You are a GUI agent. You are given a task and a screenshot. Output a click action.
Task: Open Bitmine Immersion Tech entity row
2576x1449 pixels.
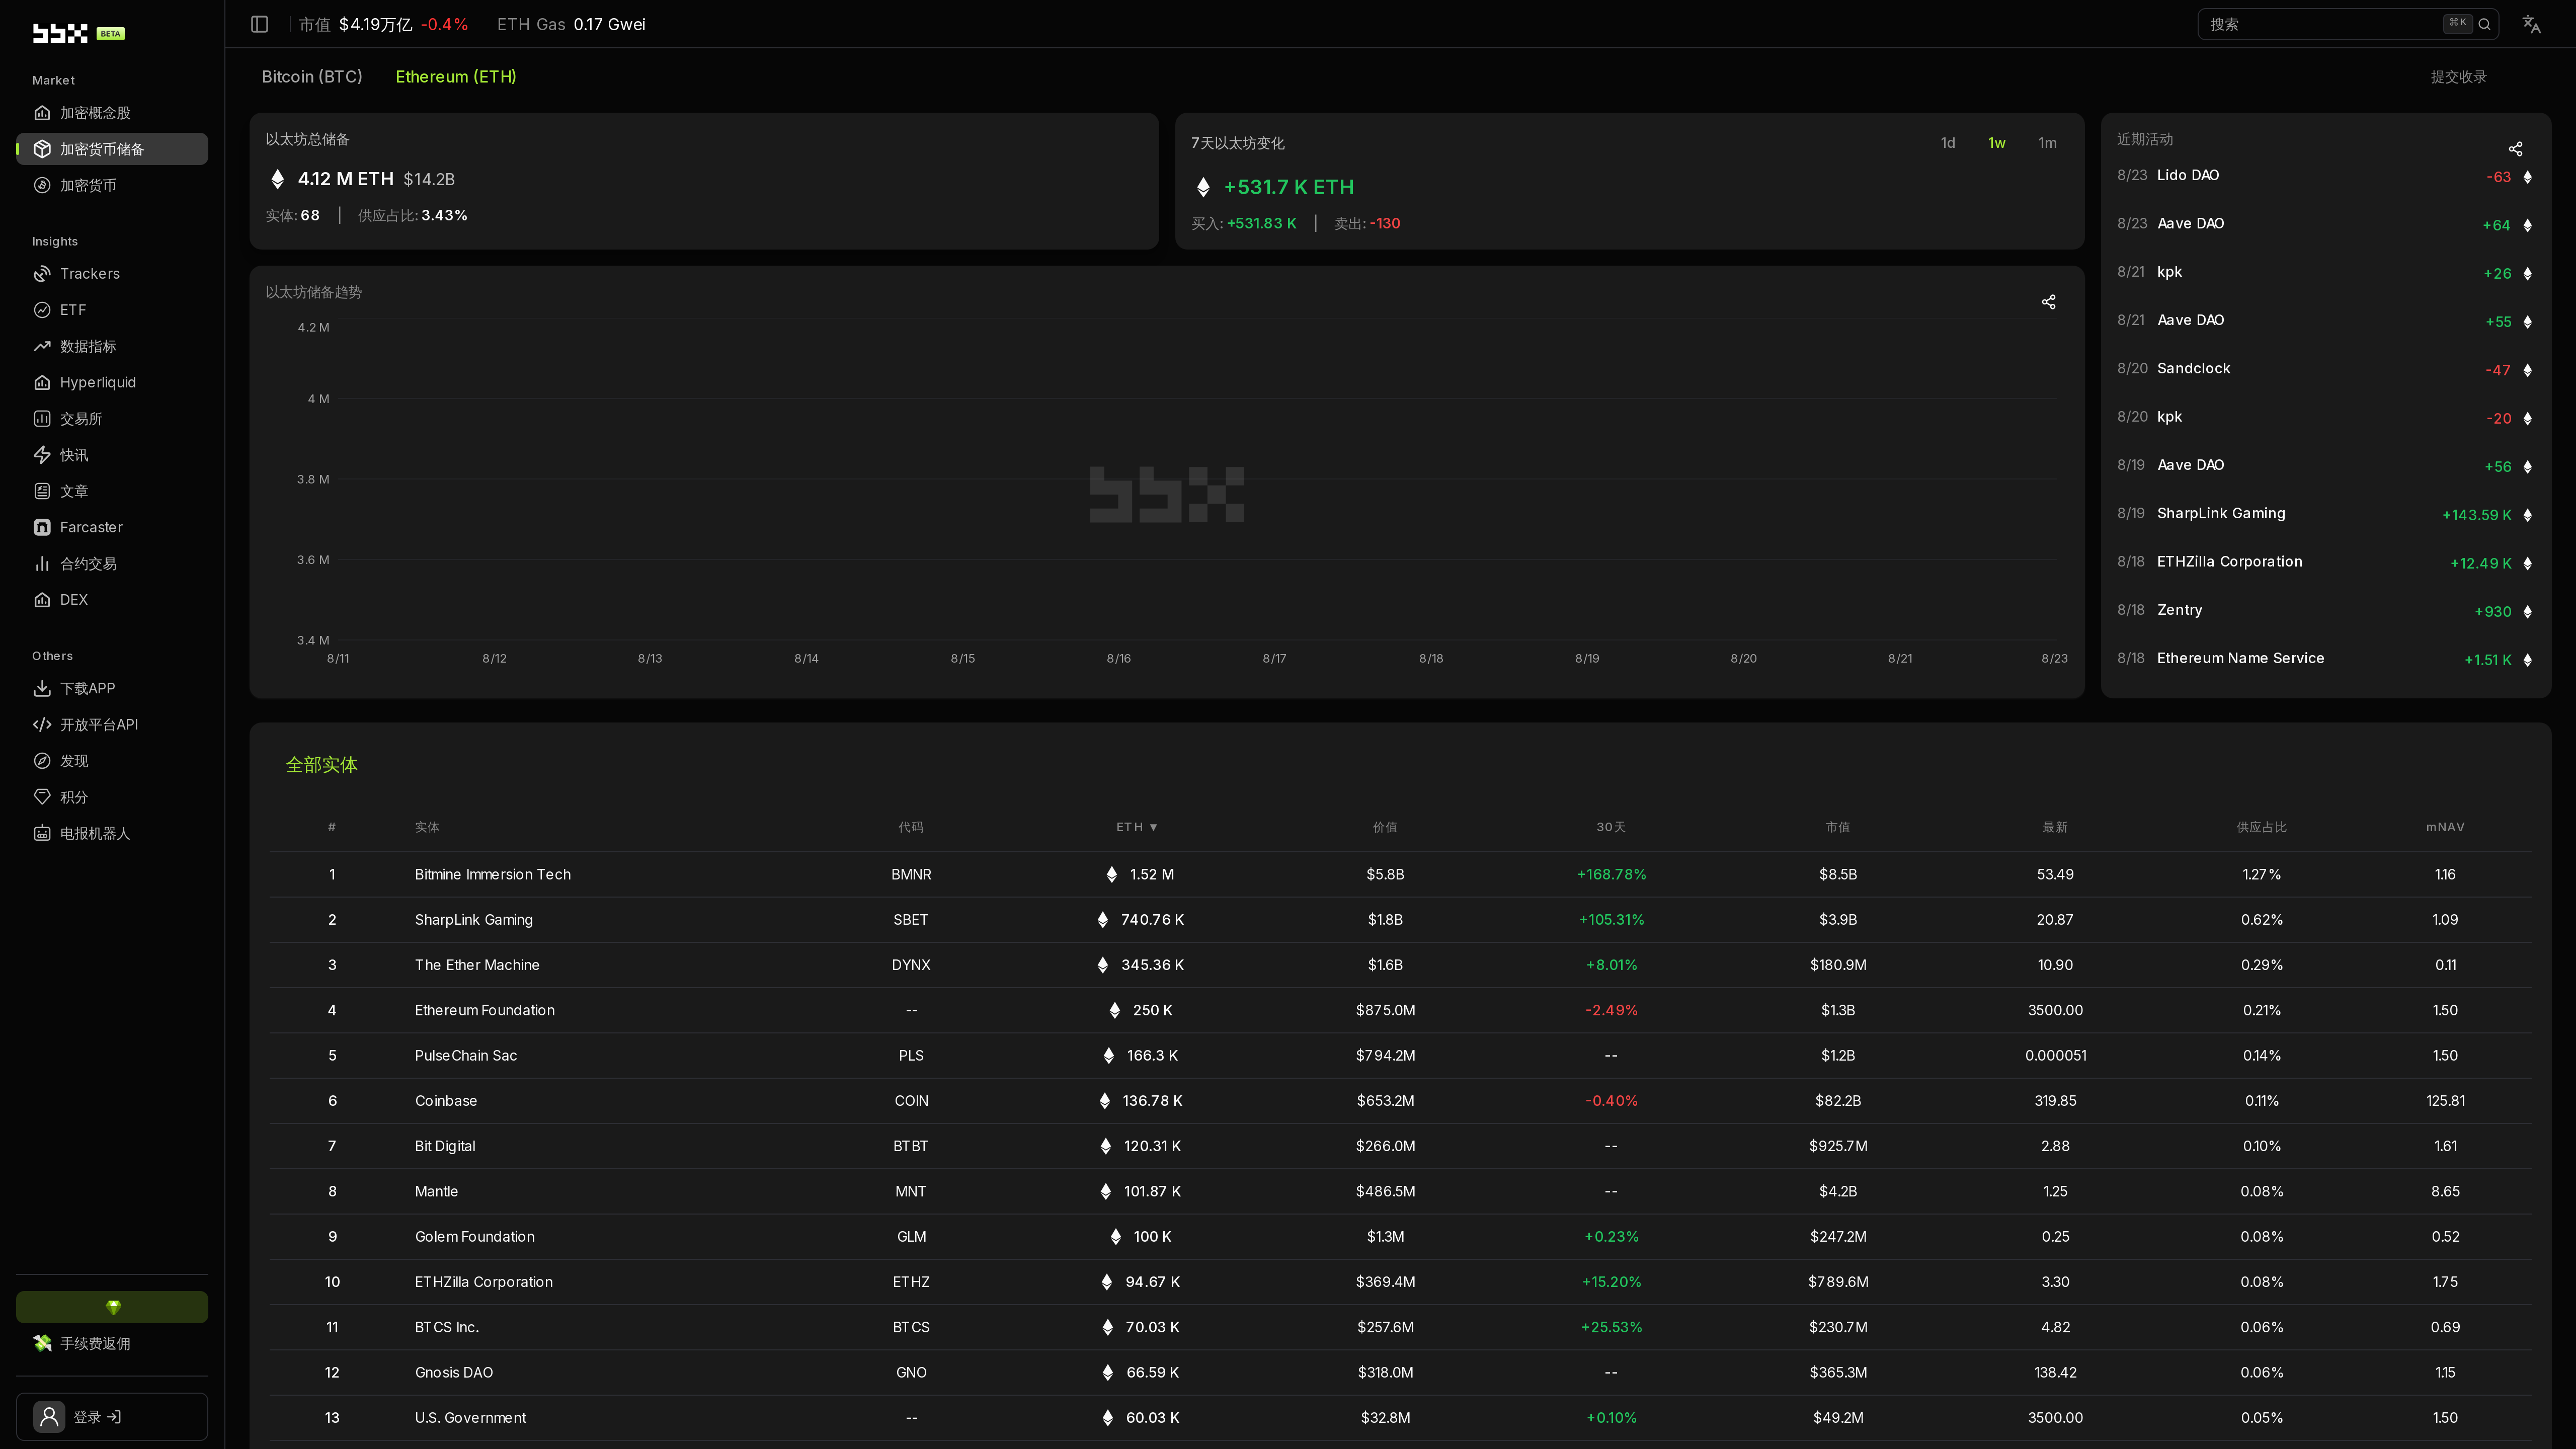pos(1400,874)
